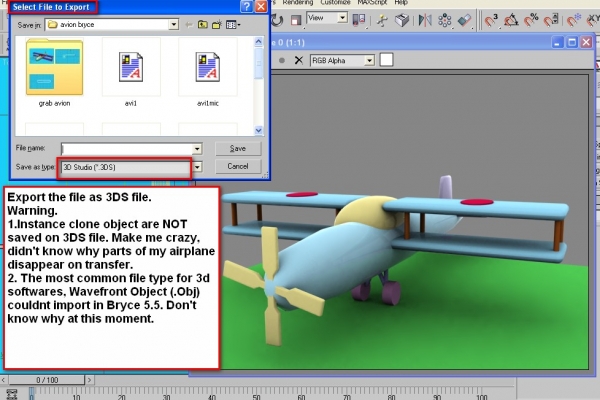This screenshot has height=400, width=600.
Task: Select the Scale tool in main toolbar
Action: 296,20
